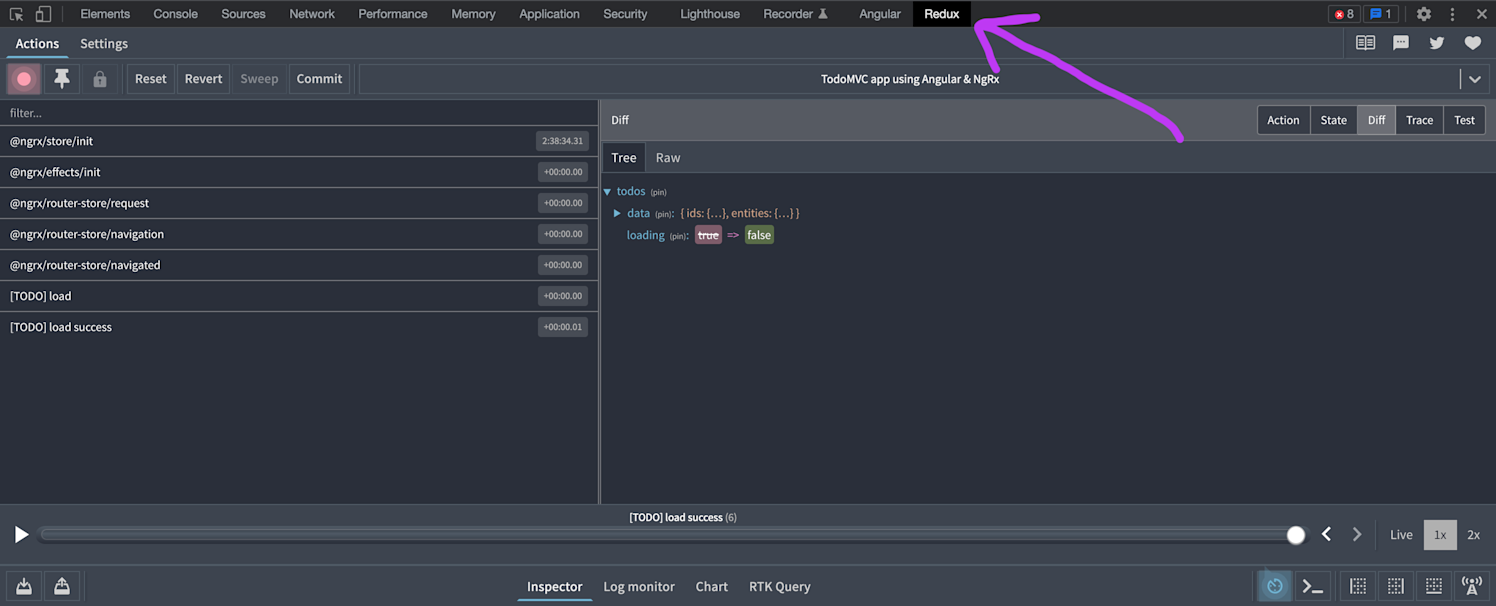1496x606 pixels.
Task: Switch inspector to the Test view
Action: tap(1464, 120)
